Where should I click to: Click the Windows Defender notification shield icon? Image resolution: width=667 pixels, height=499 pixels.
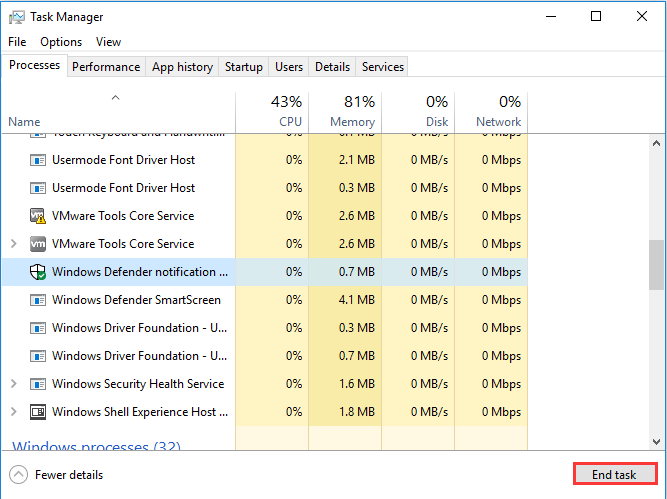coord(38,272)
